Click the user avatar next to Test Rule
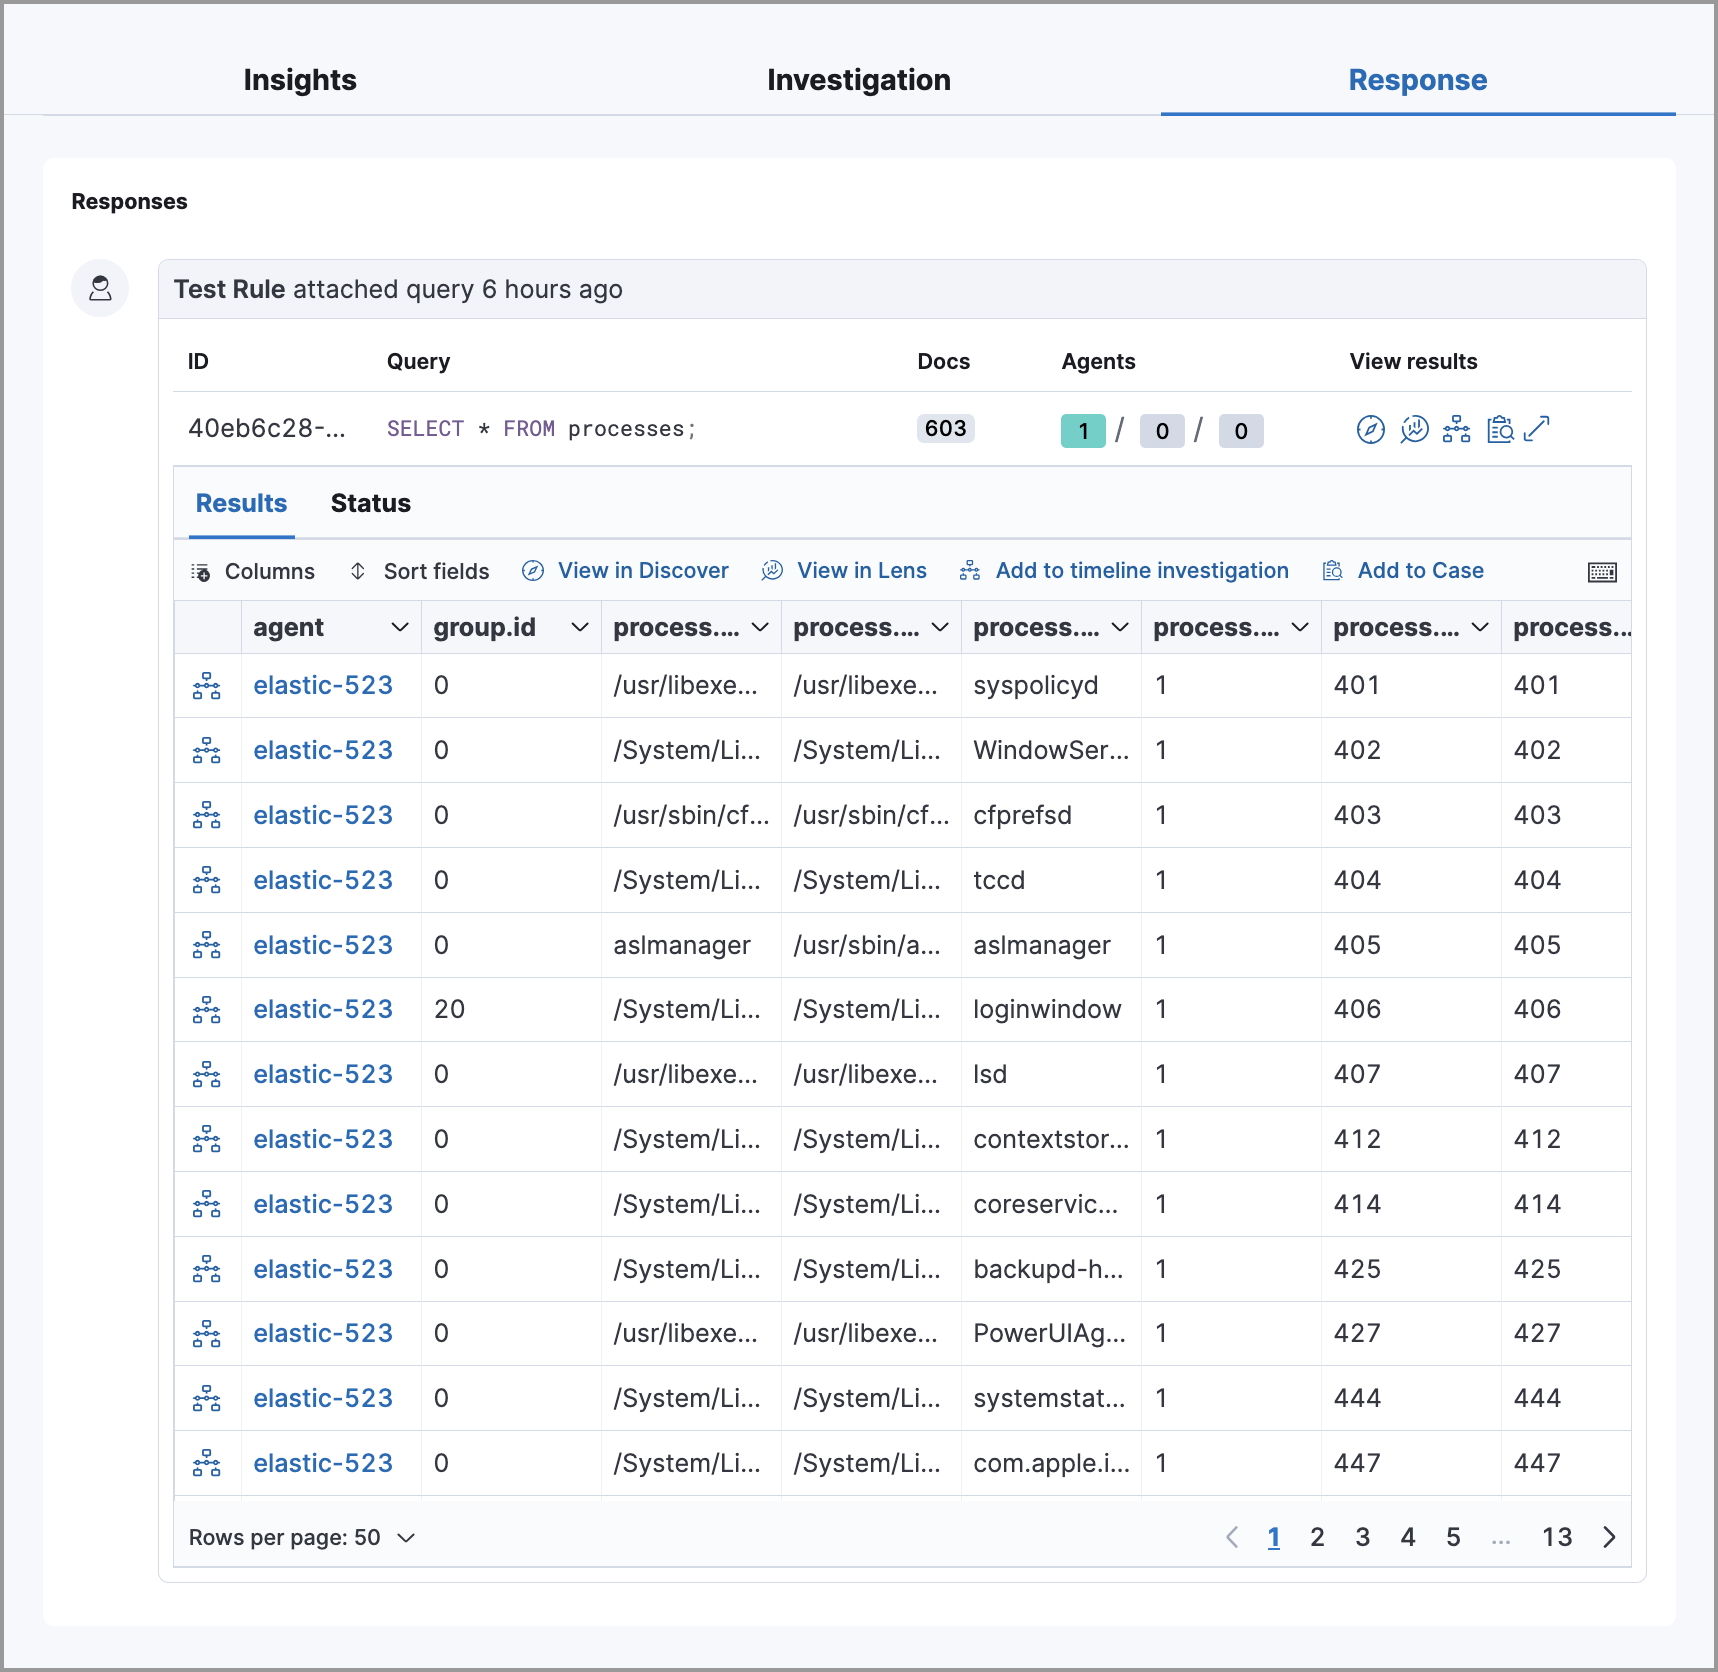This screenshot has width=1718, height=1672. pyautogui.click(x=100, y=289)
